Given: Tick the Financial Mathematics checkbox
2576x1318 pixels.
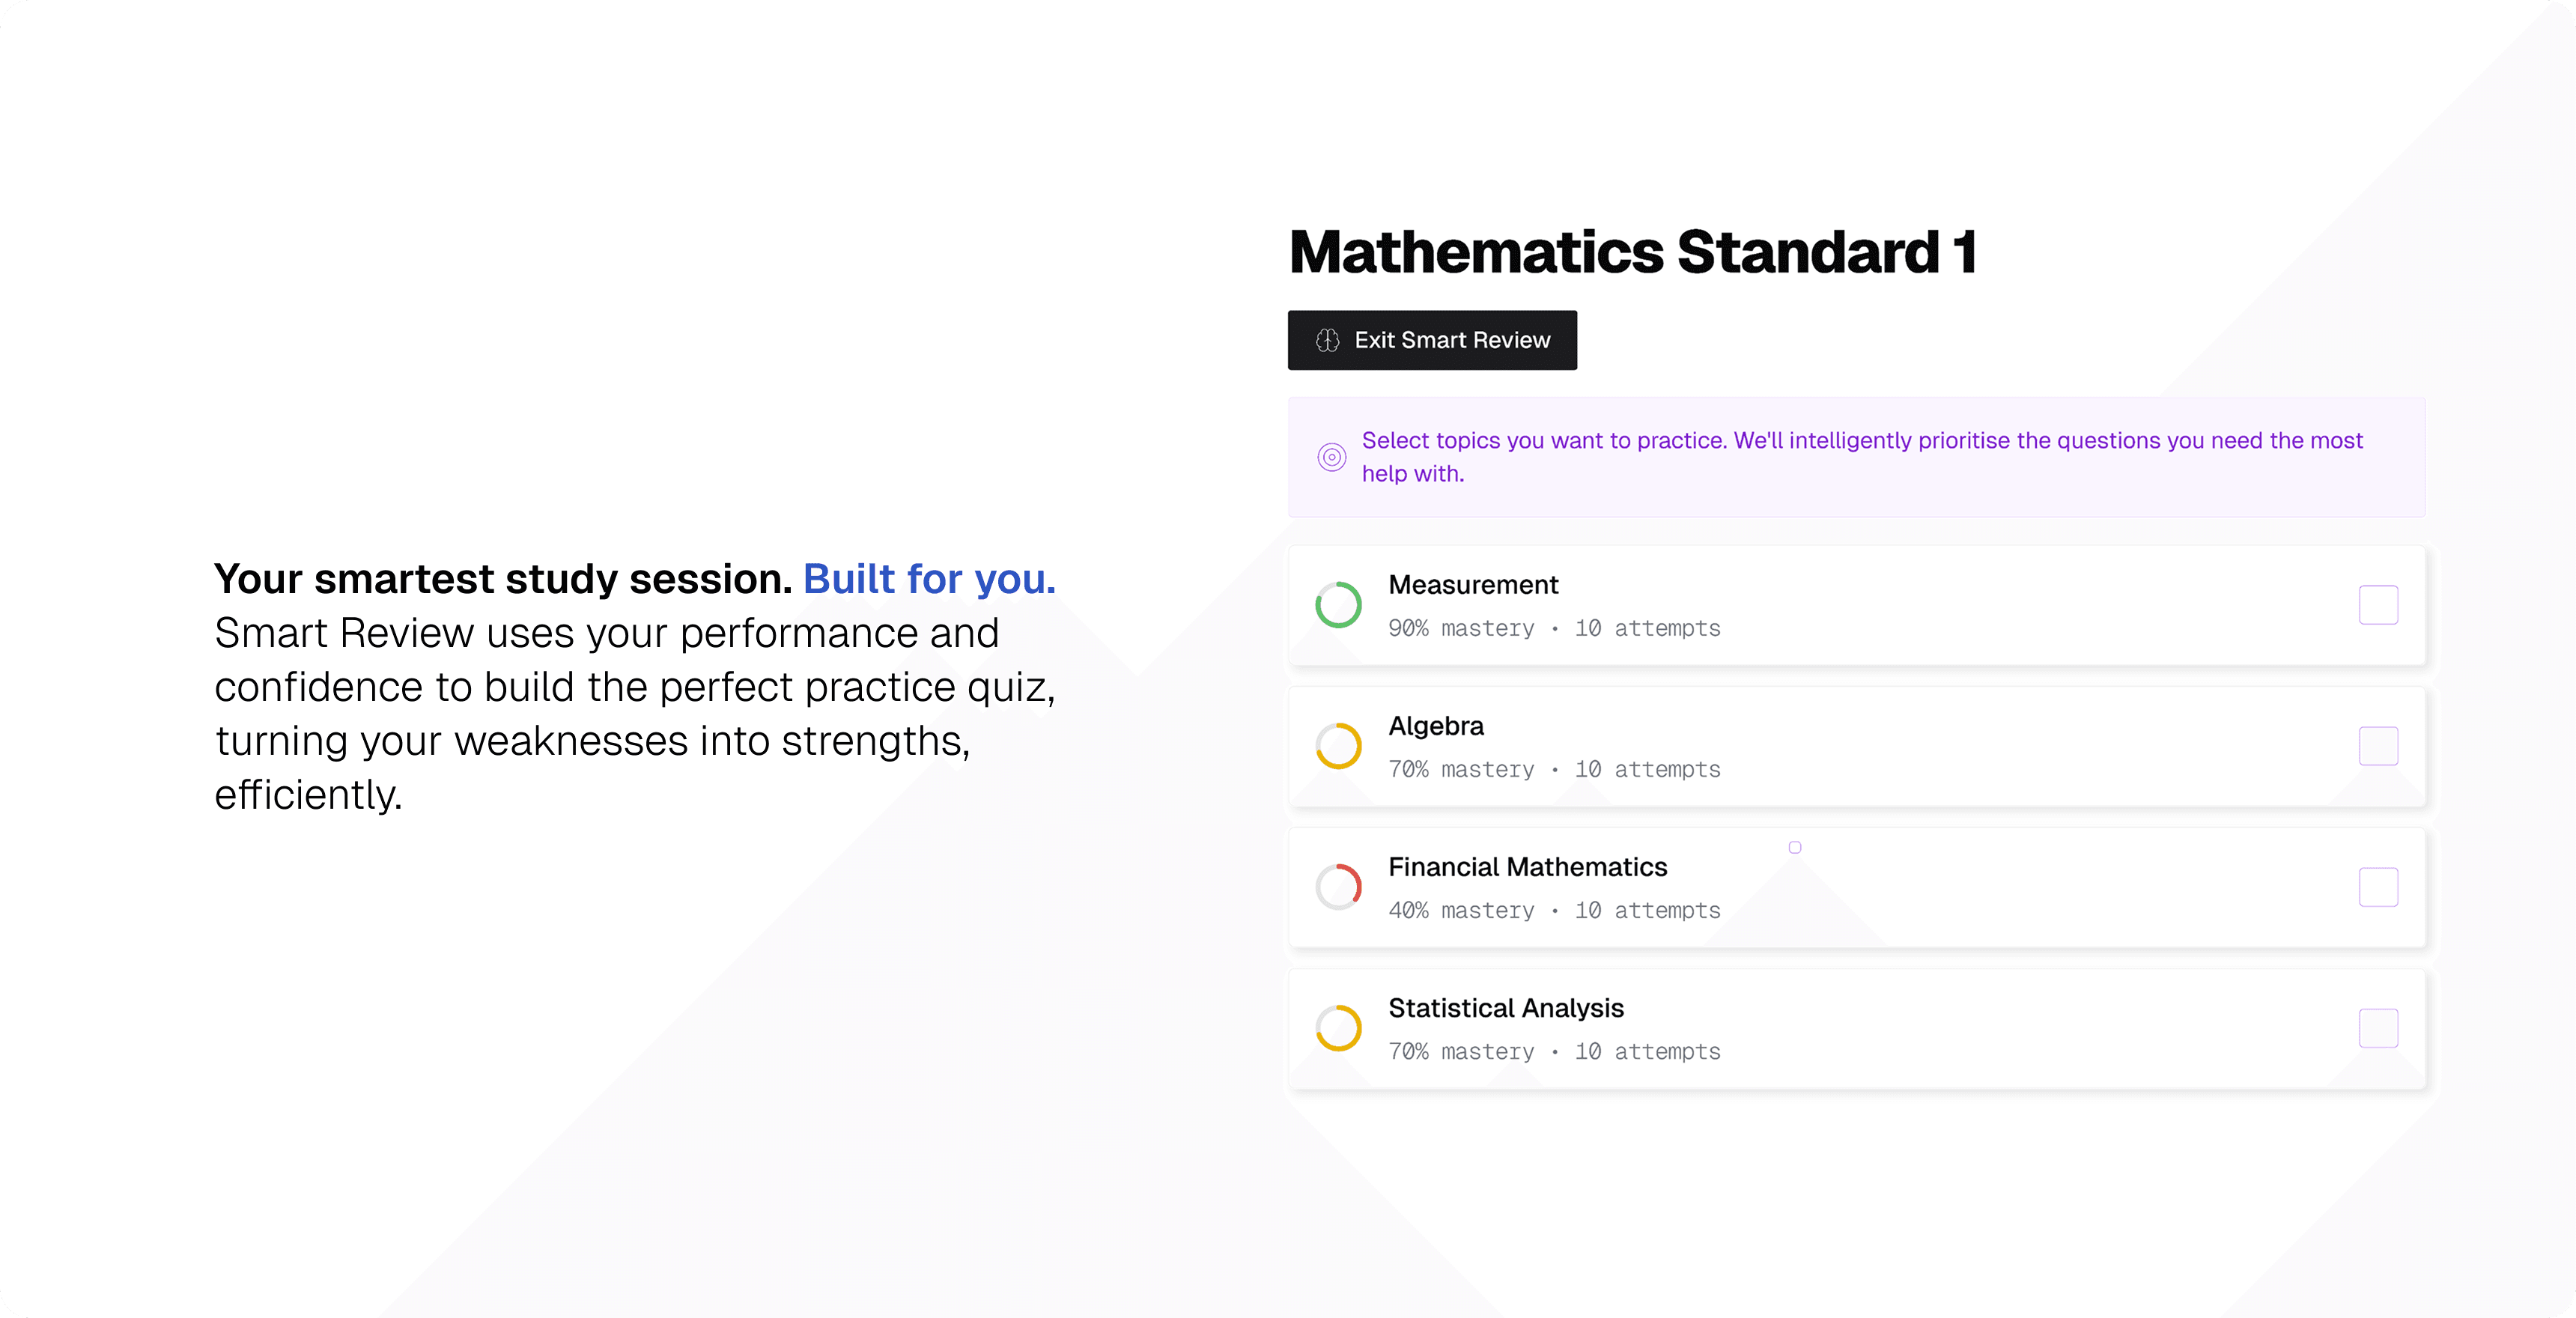Looking at the screenshot, I should point(2379,887).
